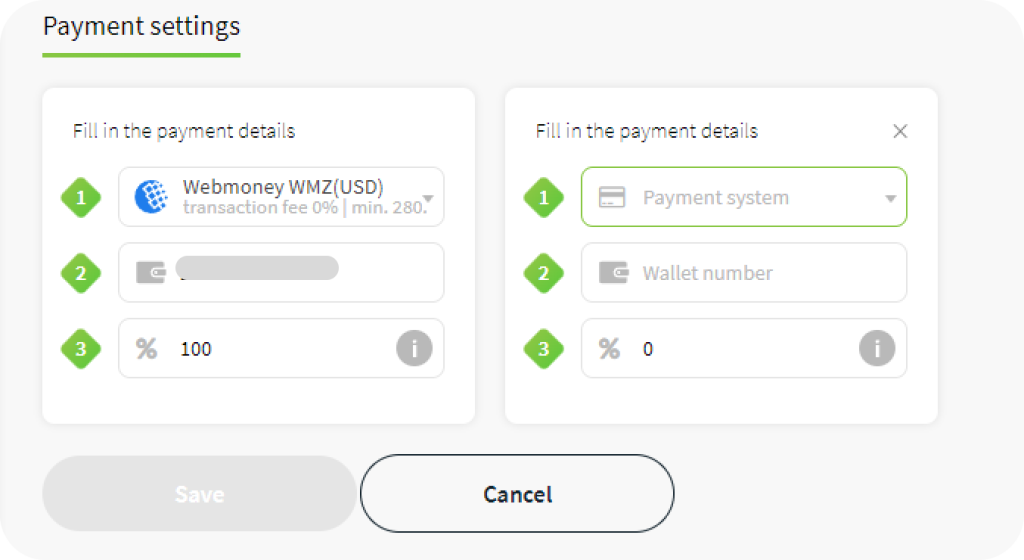The height and width of the screenshot is (560, 1024).
Task: Click percent symbol icon in right card
Action: click(x=609, y=349)
